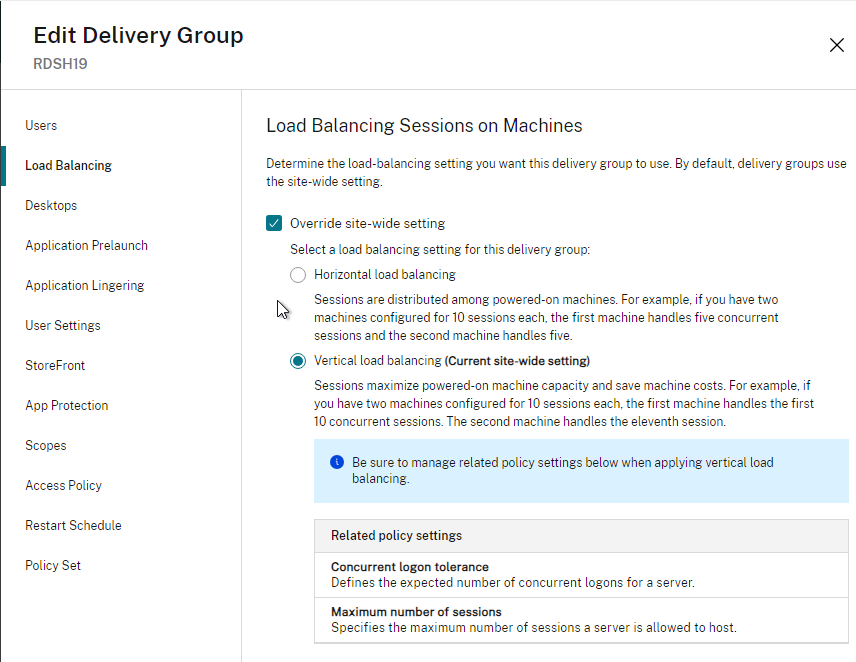Open User Settings in sidebar
Viewport: 856px width, 662px height.
[x=63, y=326]
